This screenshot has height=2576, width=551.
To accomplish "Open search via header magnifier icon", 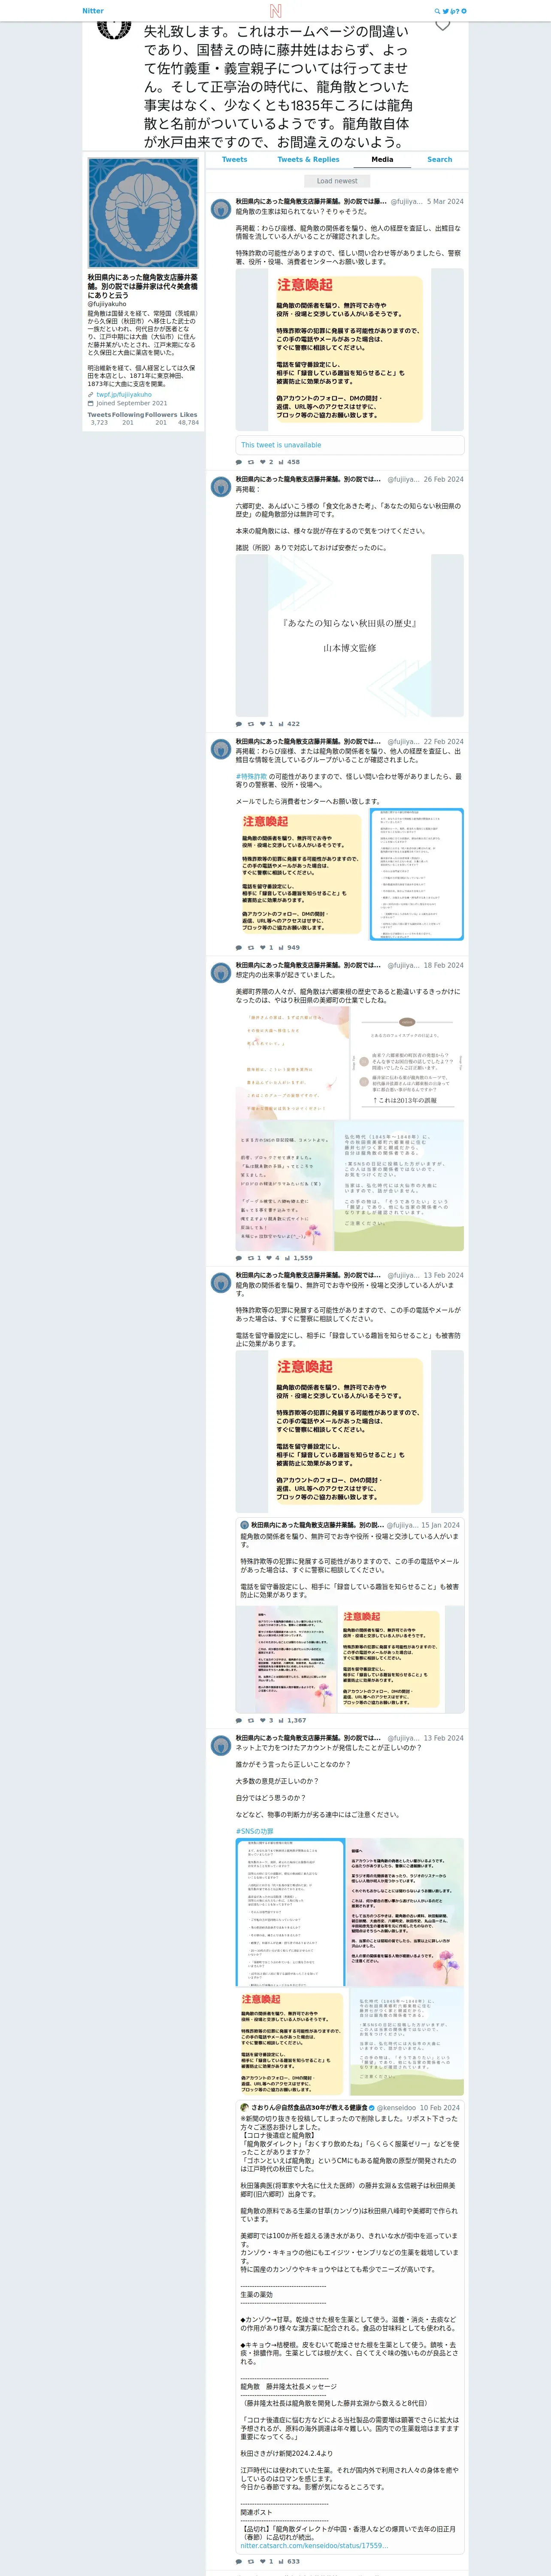I will coord(437,11).
